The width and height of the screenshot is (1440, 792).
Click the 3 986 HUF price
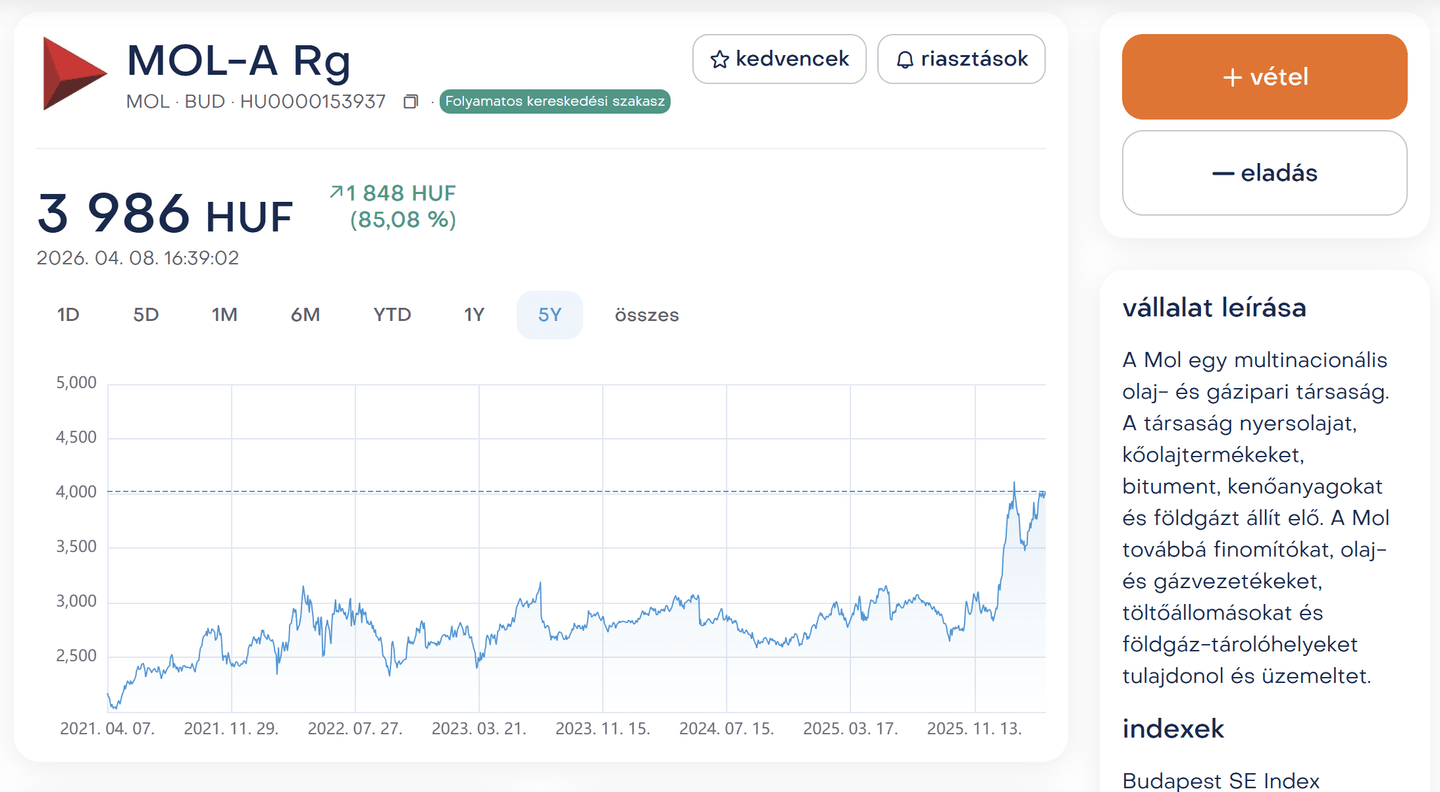pyautogui.click(x=165, y=213)
